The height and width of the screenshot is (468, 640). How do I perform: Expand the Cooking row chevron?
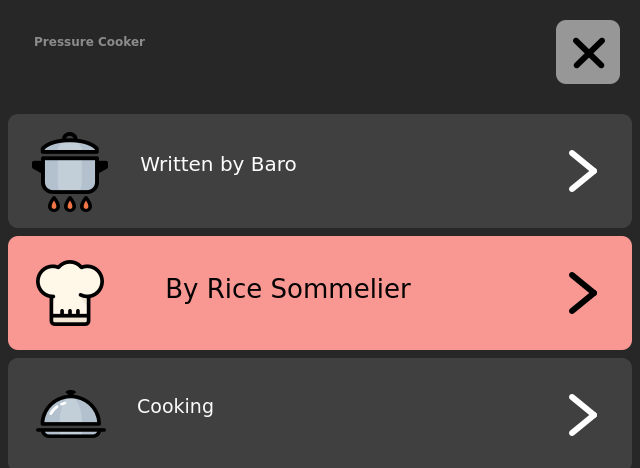[582, 415]
